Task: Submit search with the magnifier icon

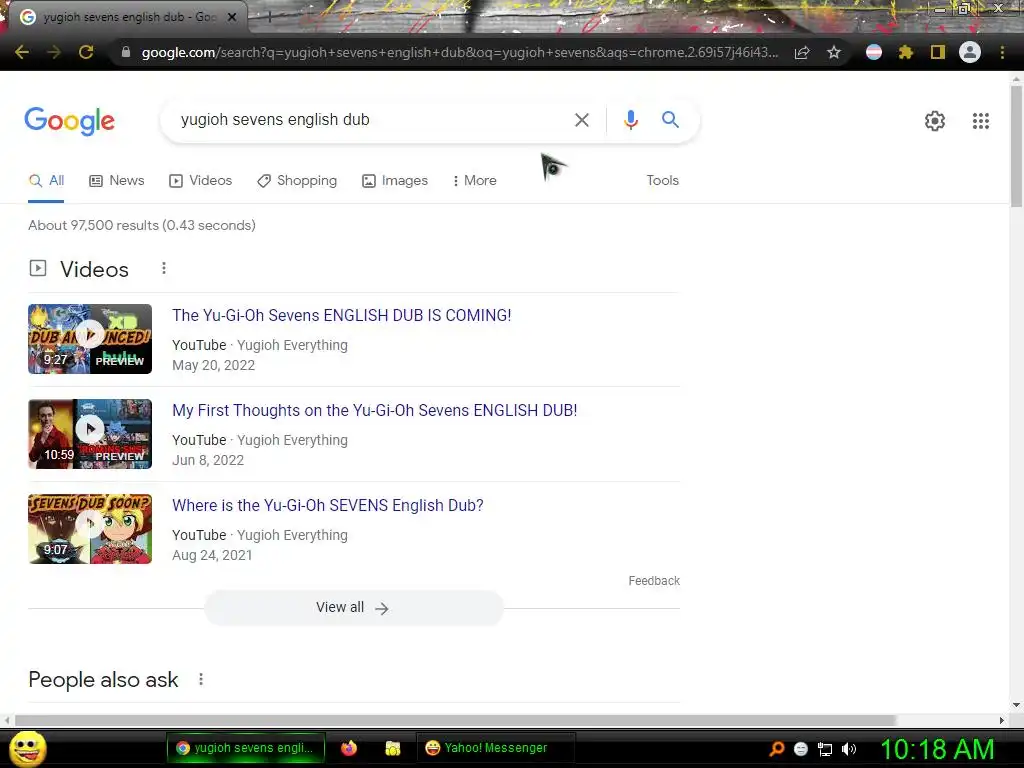Action: [x=670, y=120]
